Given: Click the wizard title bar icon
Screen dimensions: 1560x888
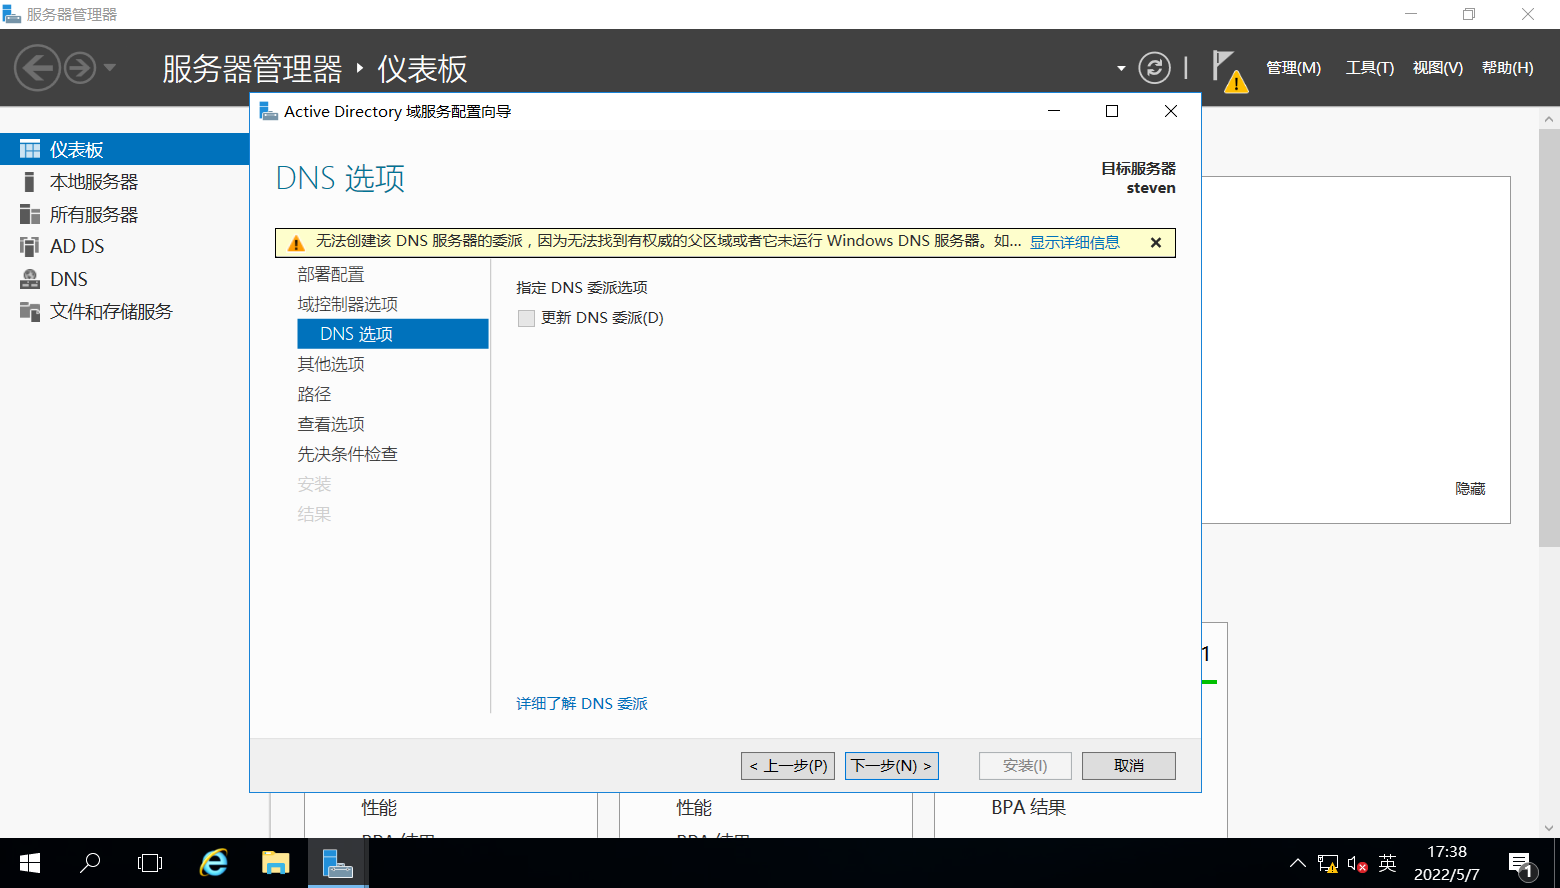Looking at the screenshot, I should pos(268,111).
